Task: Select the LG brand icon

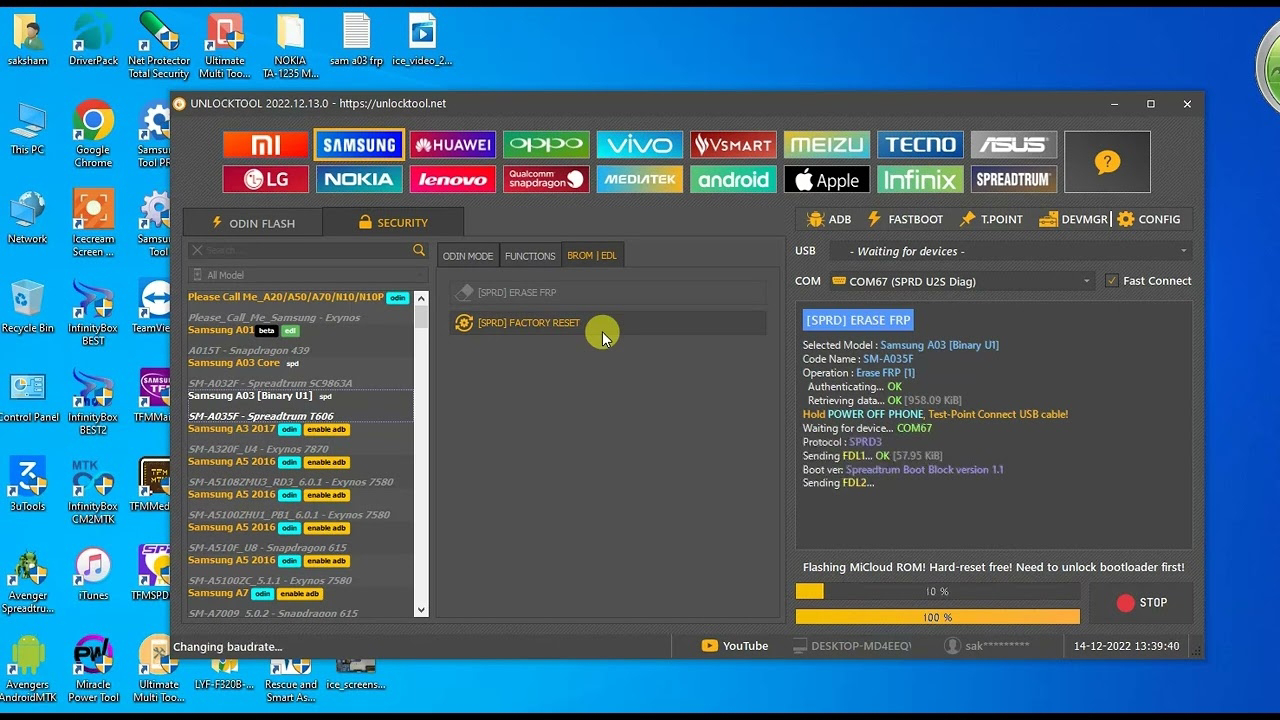Action: [x=265, y=179]
